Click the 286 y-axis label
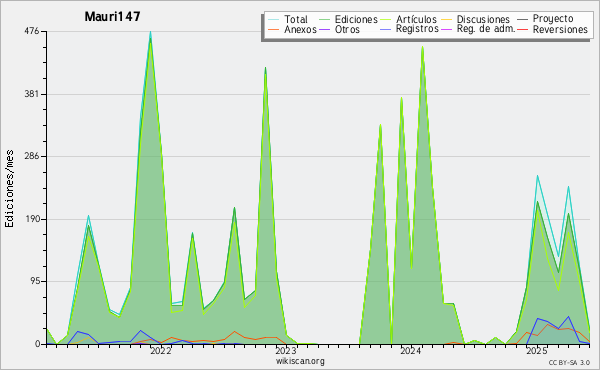Image resolution: width=600 pixels, height=370 pixels. pos(32,156)
